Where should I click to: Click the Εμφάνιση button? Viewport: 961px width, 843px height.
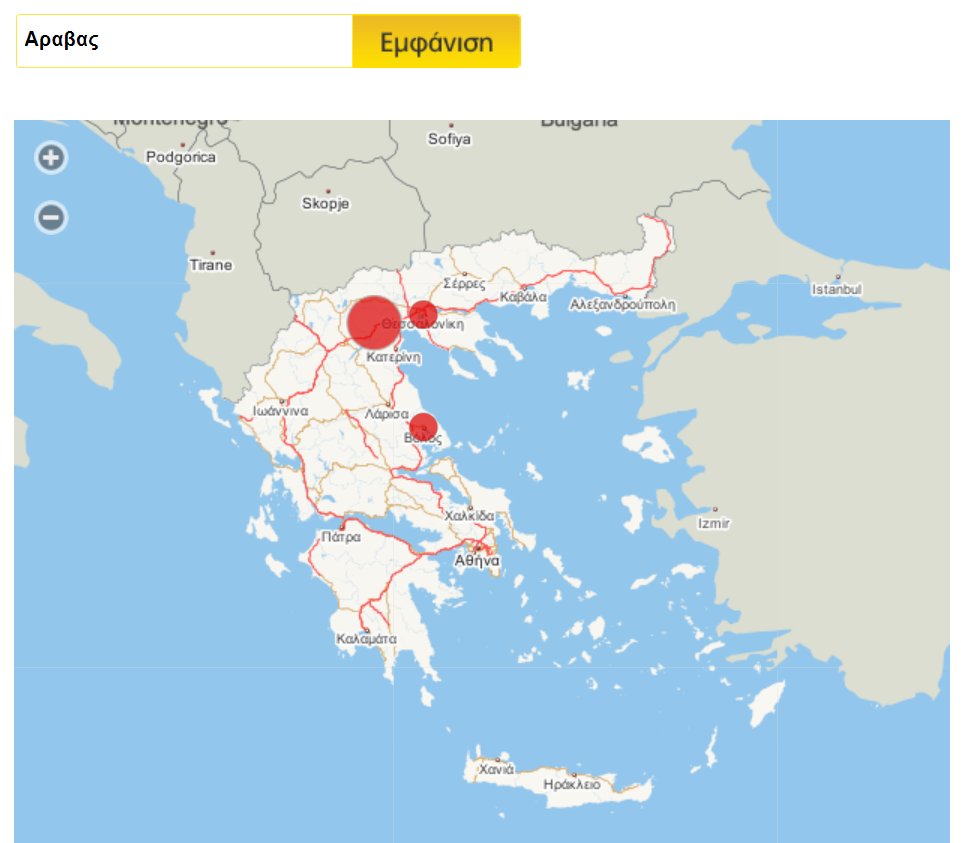436,42
